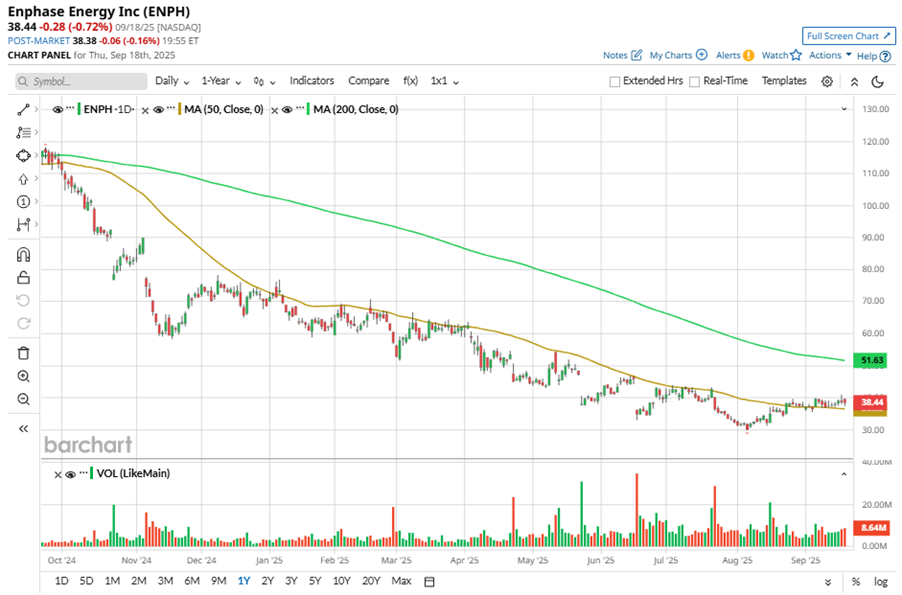The height and width of the screenshot is (595, 902).
Task: Toggle the drawings lock icon
Action: tap(23, 277)
